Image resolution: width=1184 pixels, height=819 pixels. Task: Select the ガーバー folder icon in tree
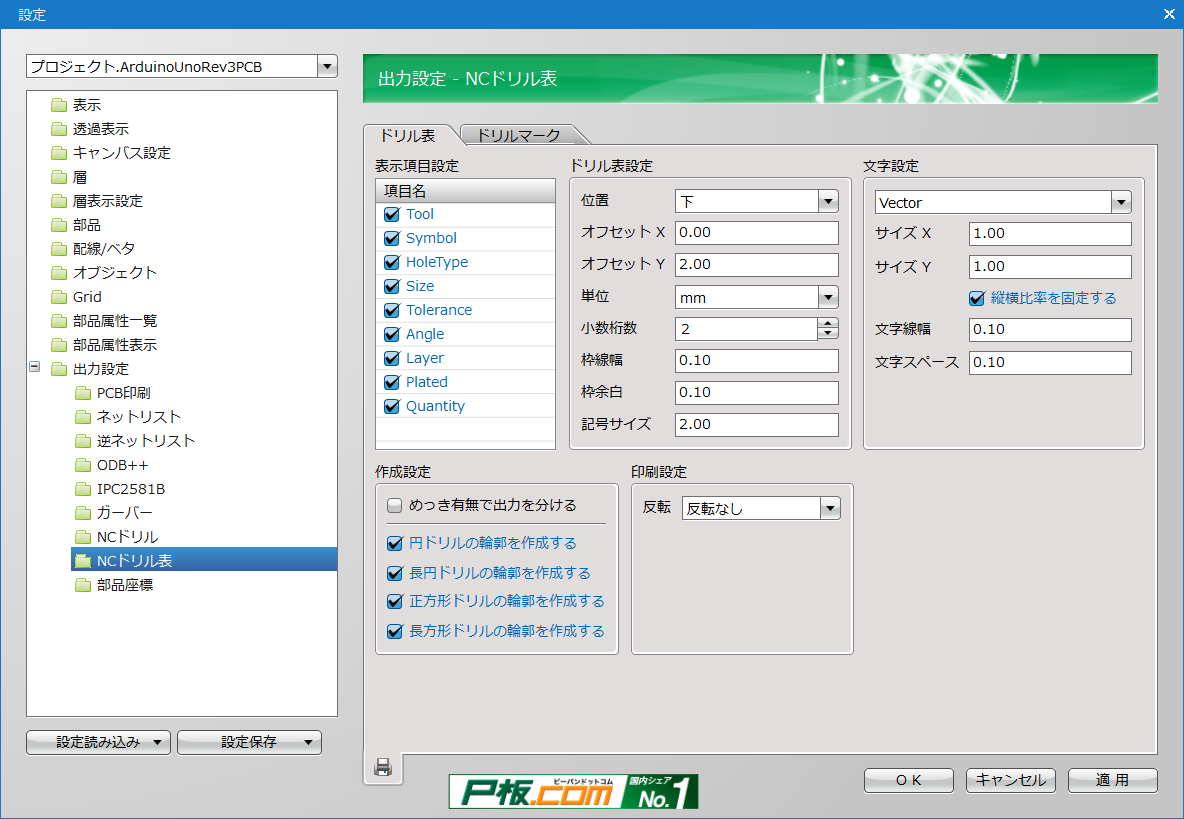[x=83, y=513]
